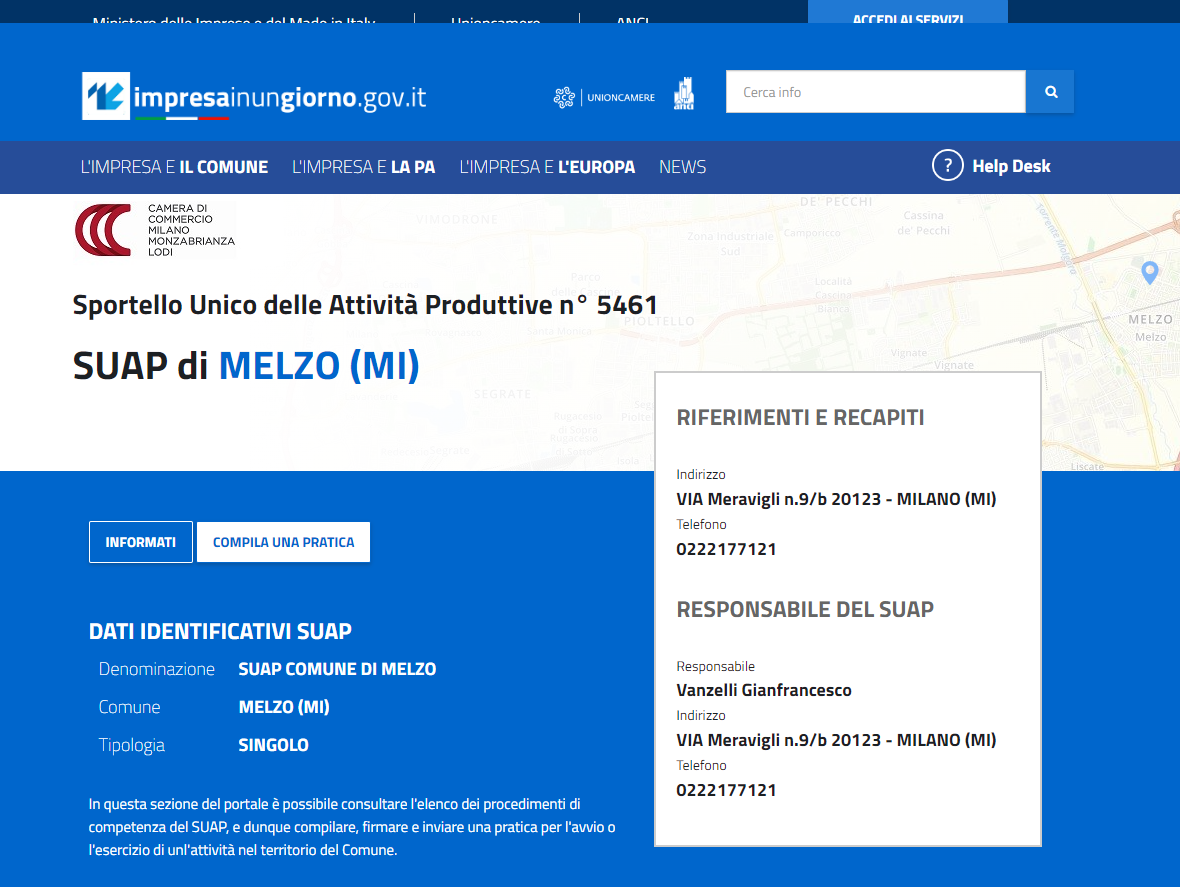The image size is (1180, 887).
Task: Click the search magnifier button
Action: (x=1050, y=92)
